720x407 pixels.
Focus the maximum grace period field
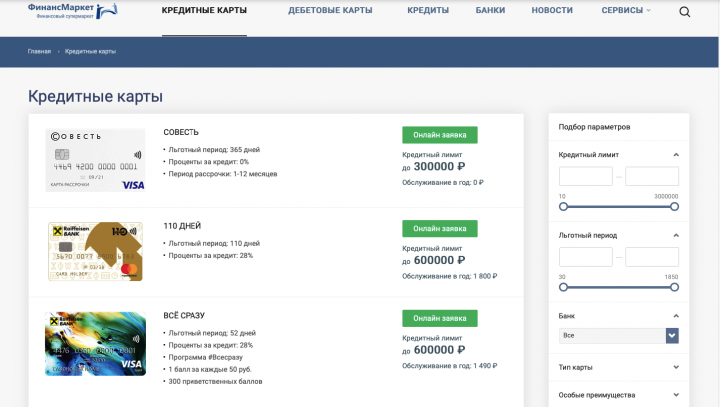(652, 257)
